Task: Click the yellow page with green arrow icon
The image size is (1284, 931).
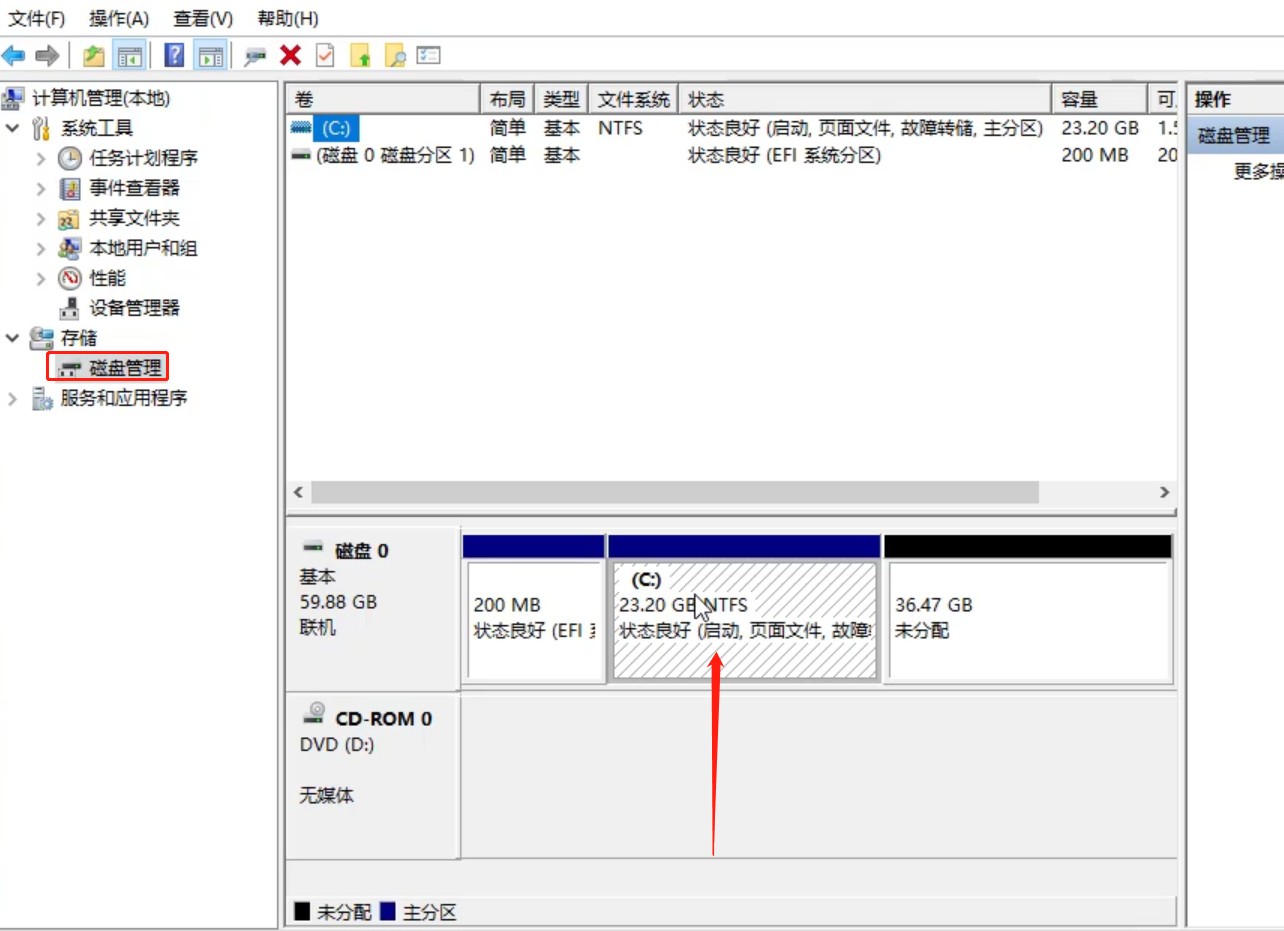Action: [360, 55]
